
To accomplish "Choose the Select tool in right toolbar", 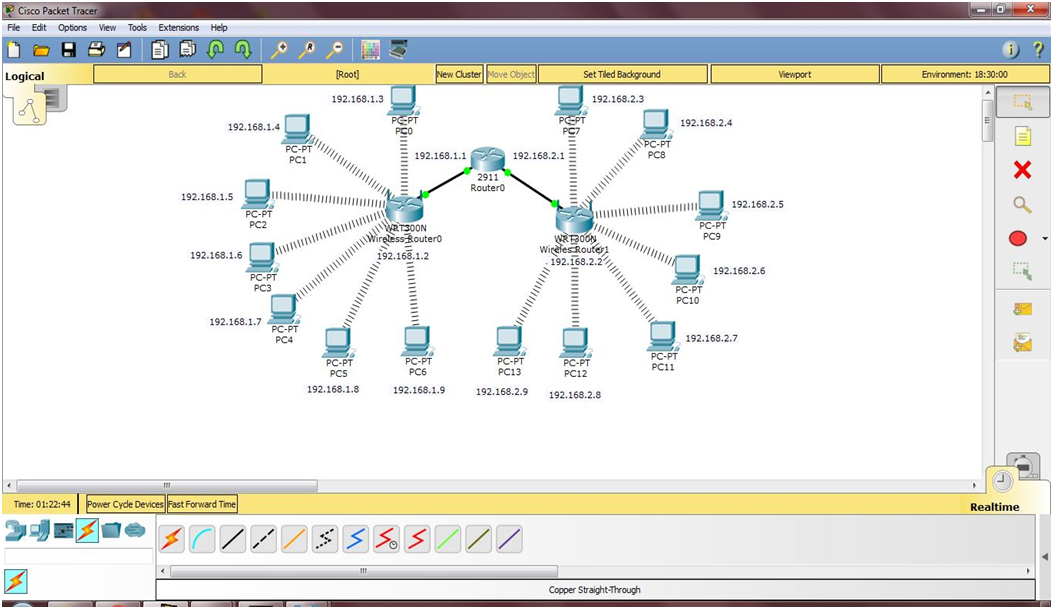I will (x=1022, y=103).
